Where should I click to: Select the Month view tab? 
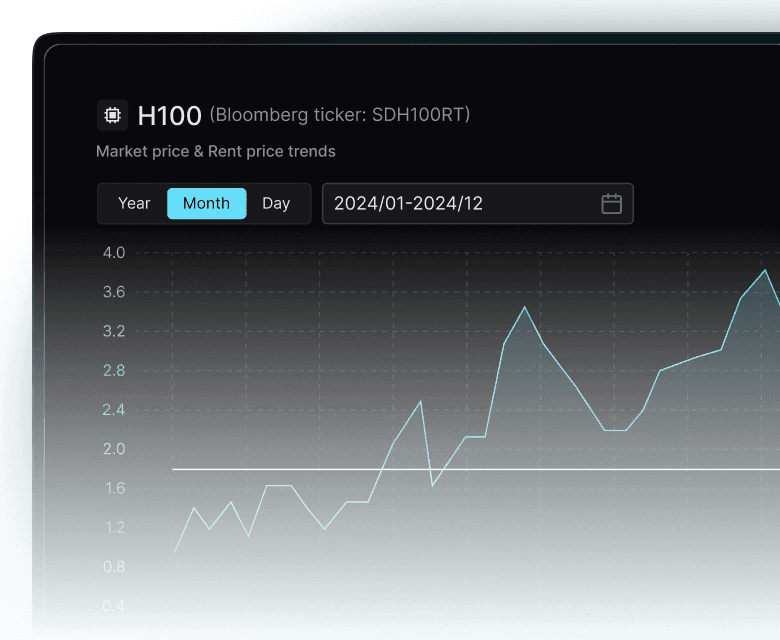tap(206, 203)
